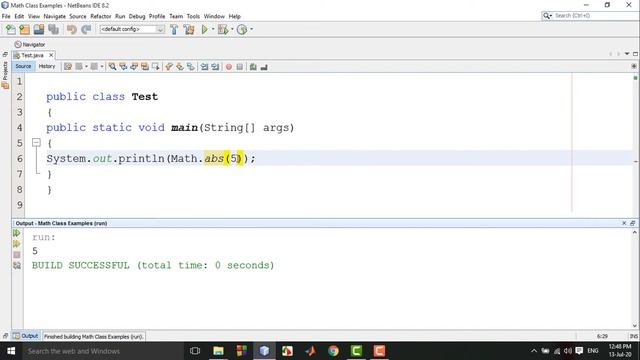Click the Build Project hammer icon

point(174,29)
